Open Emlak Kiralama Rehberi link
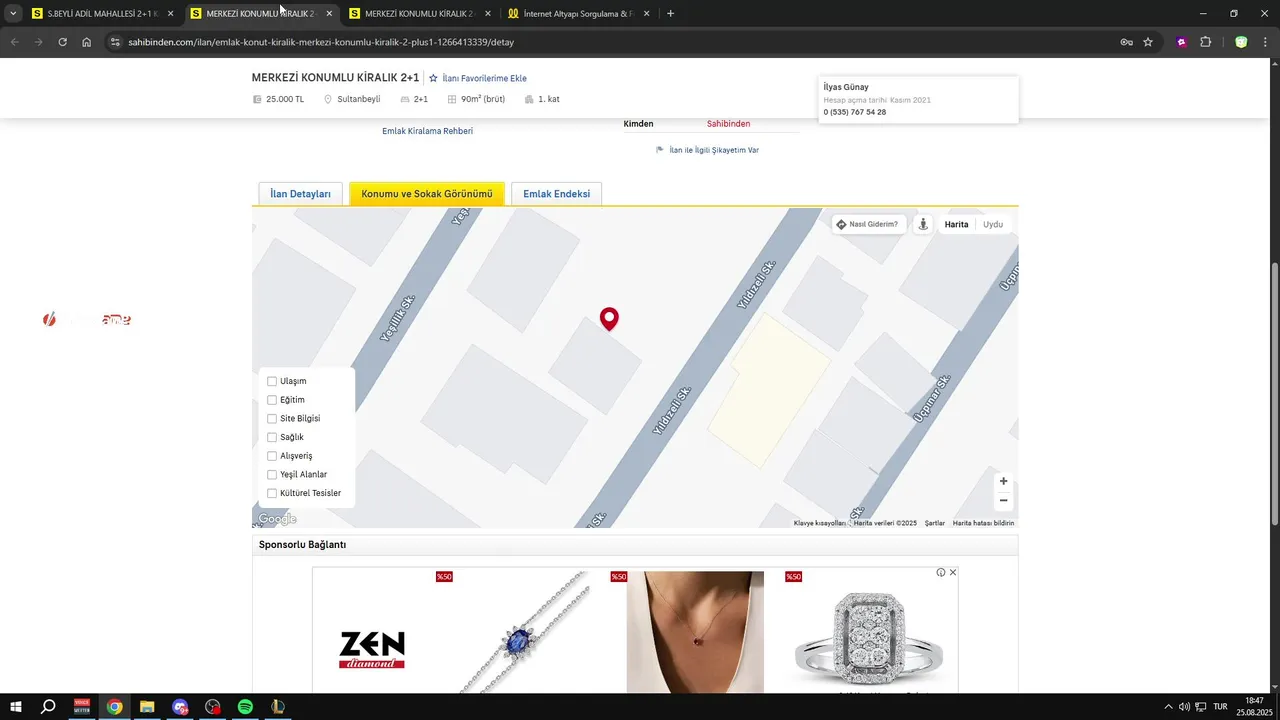 pos(427,131)
